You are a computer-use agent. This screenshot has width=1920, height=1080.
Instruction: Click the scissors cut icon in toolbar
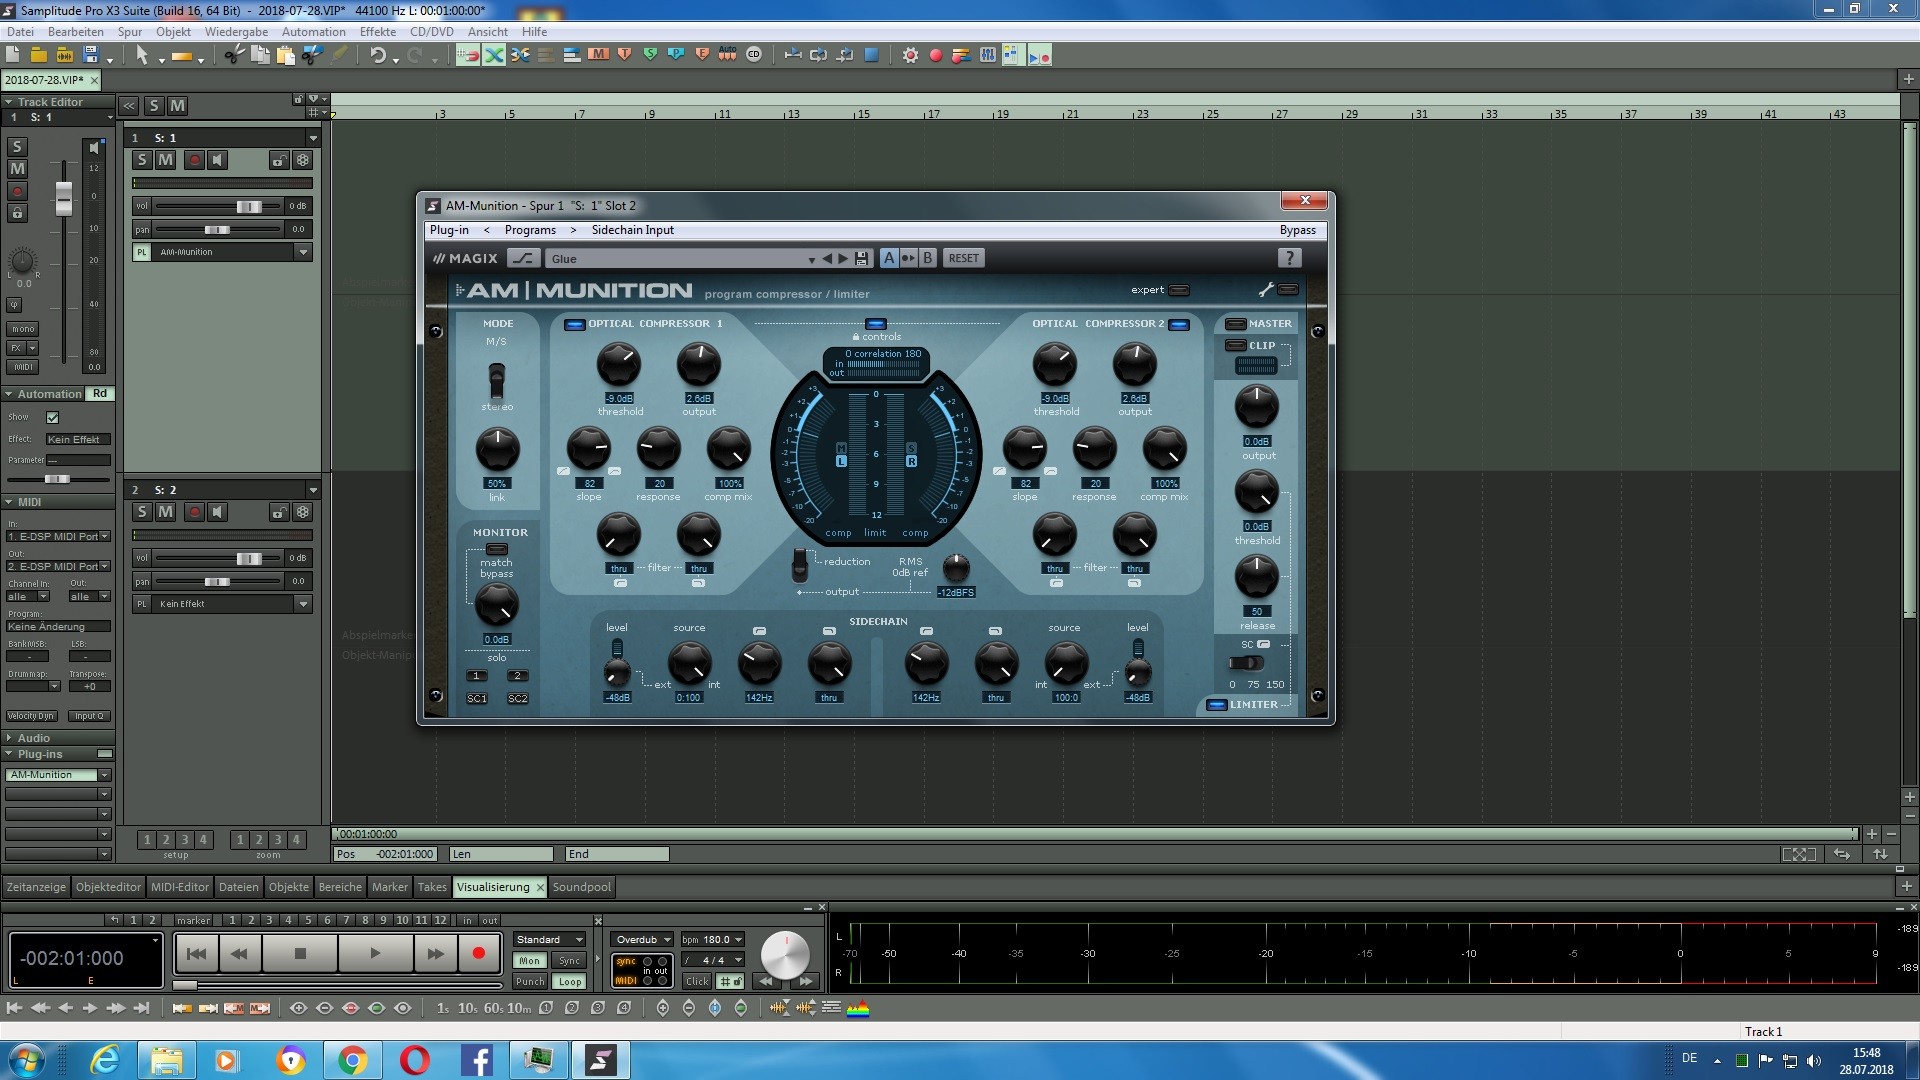pyautogui.click(x=233, y=55)
